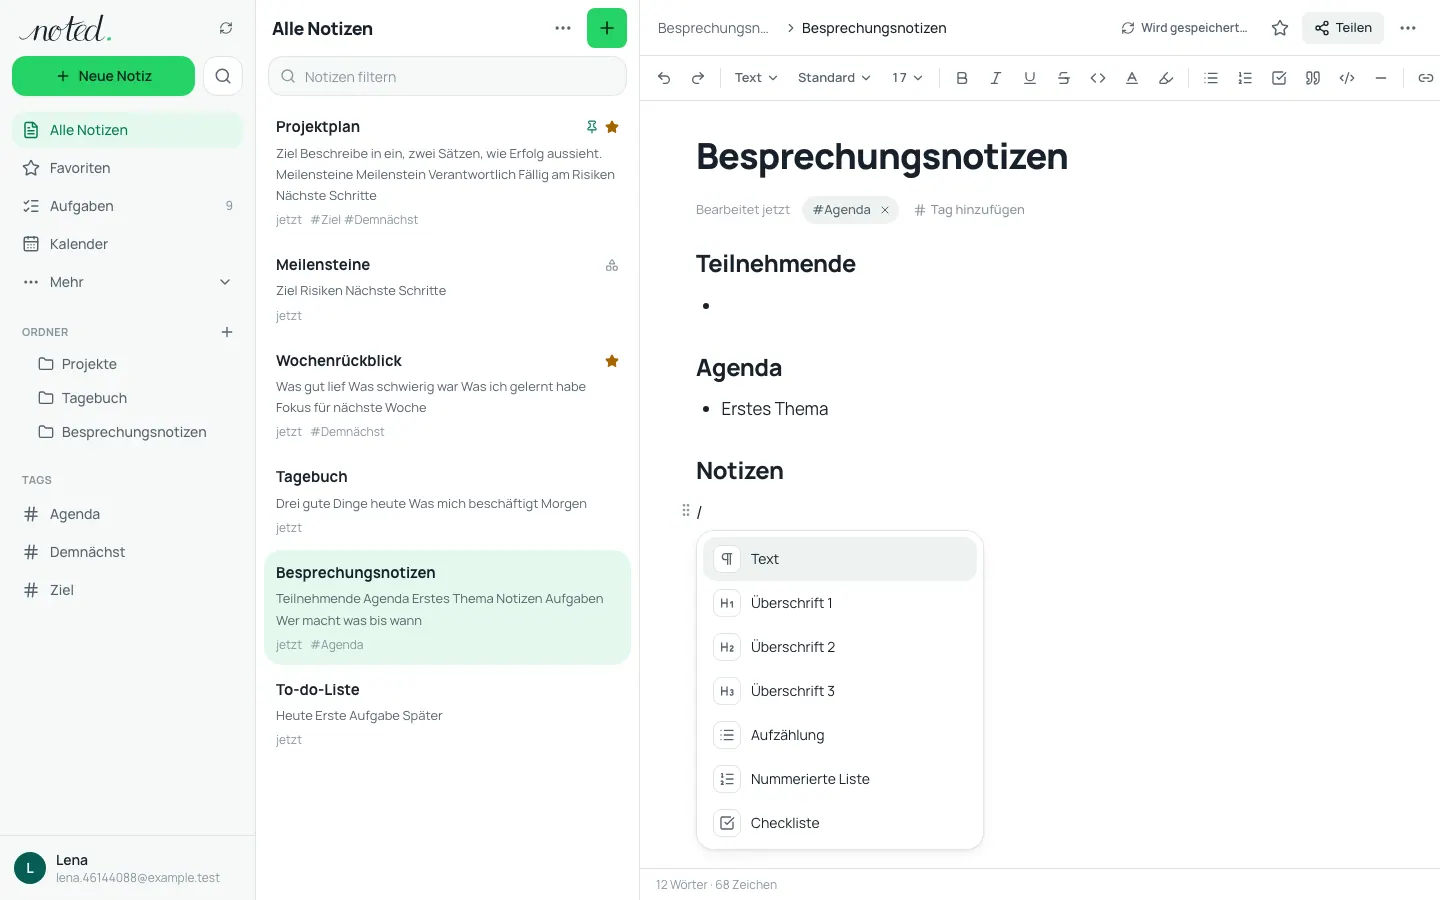Click the Teilen share button
Viewport: 1440px width, 900px height.
(x=1343, y=28)
